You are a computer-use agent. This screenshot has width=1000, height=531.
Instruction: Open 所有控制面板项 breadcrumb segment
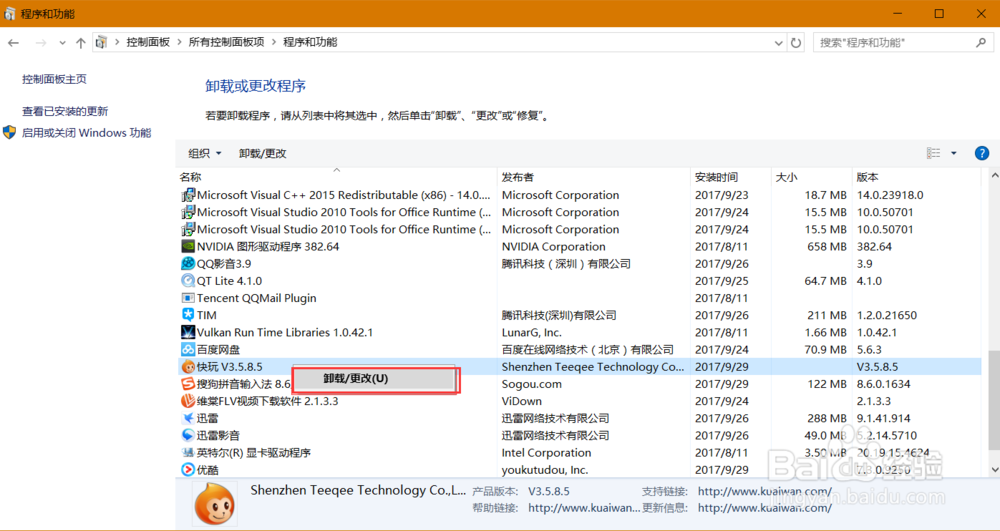click(226, 42)
